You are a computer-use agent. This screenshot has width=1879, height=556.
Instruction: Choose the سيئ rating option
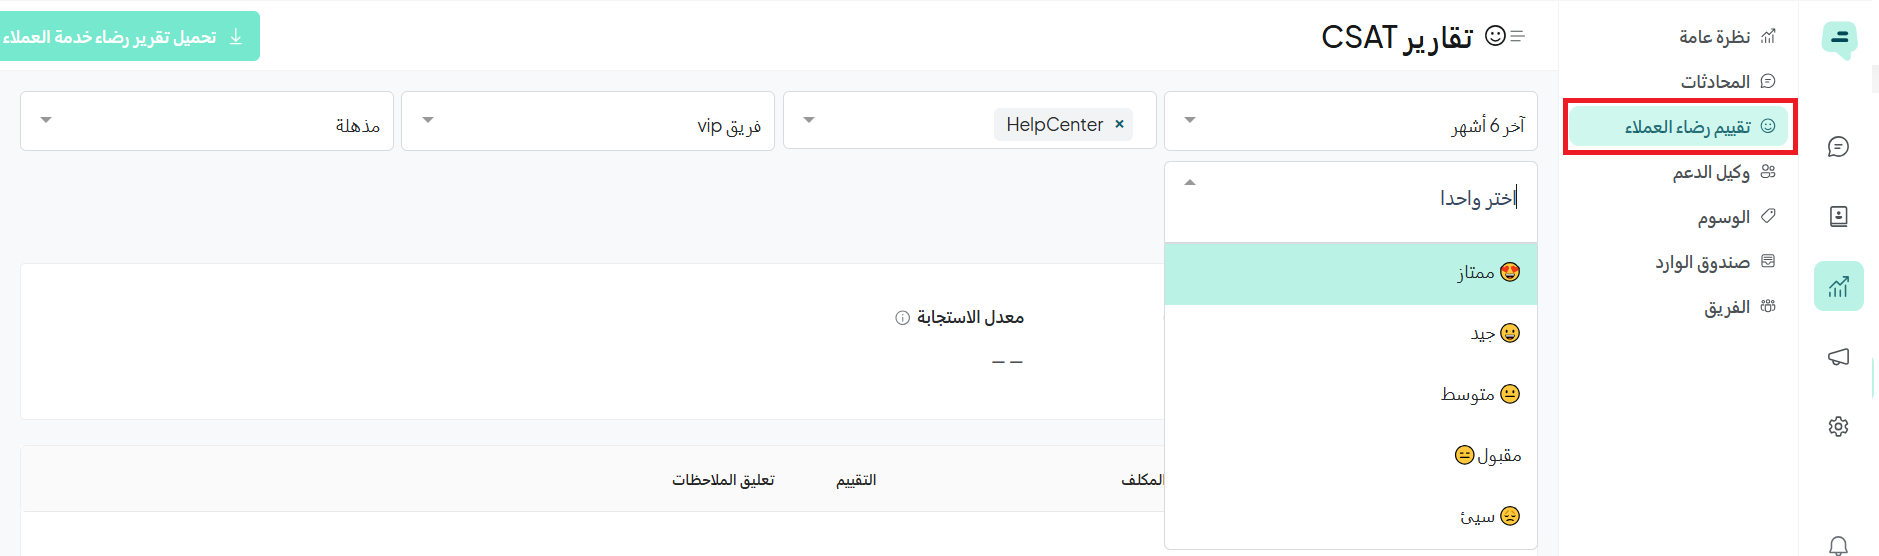(1351, 516)
